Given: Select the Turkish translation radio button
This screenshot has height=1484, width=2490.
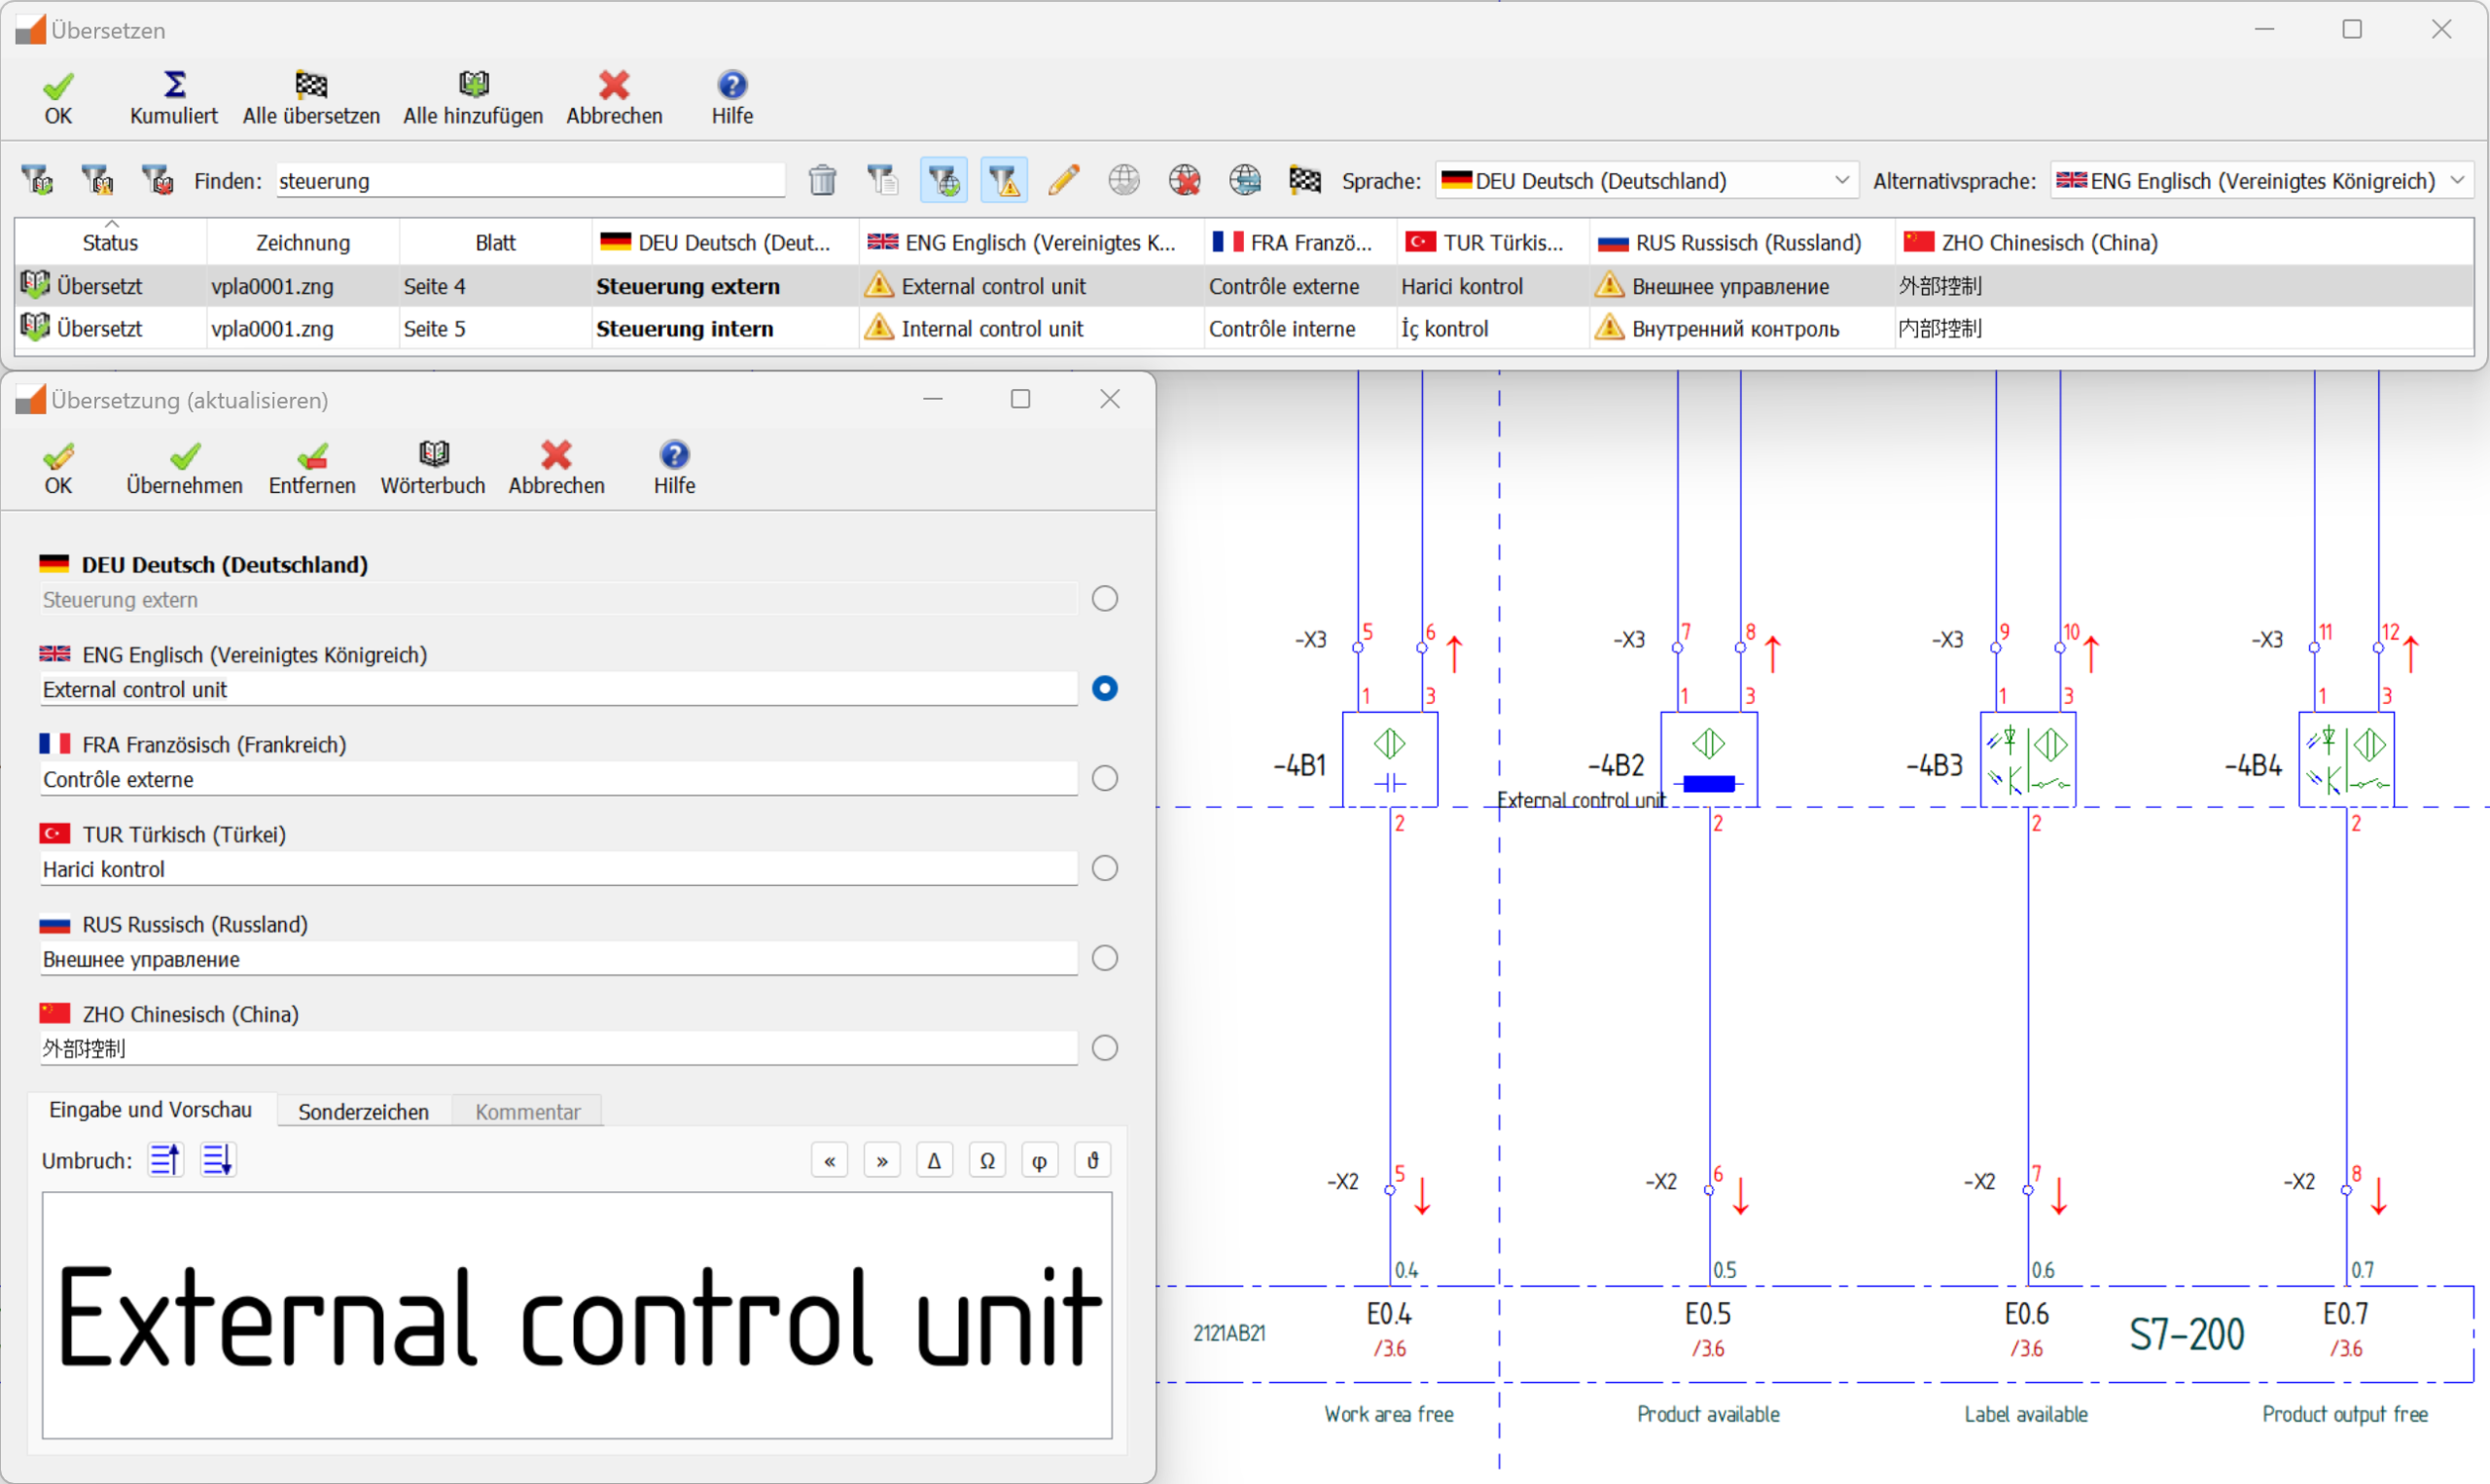Looking at the screenshot, I should pos(1104,869).
